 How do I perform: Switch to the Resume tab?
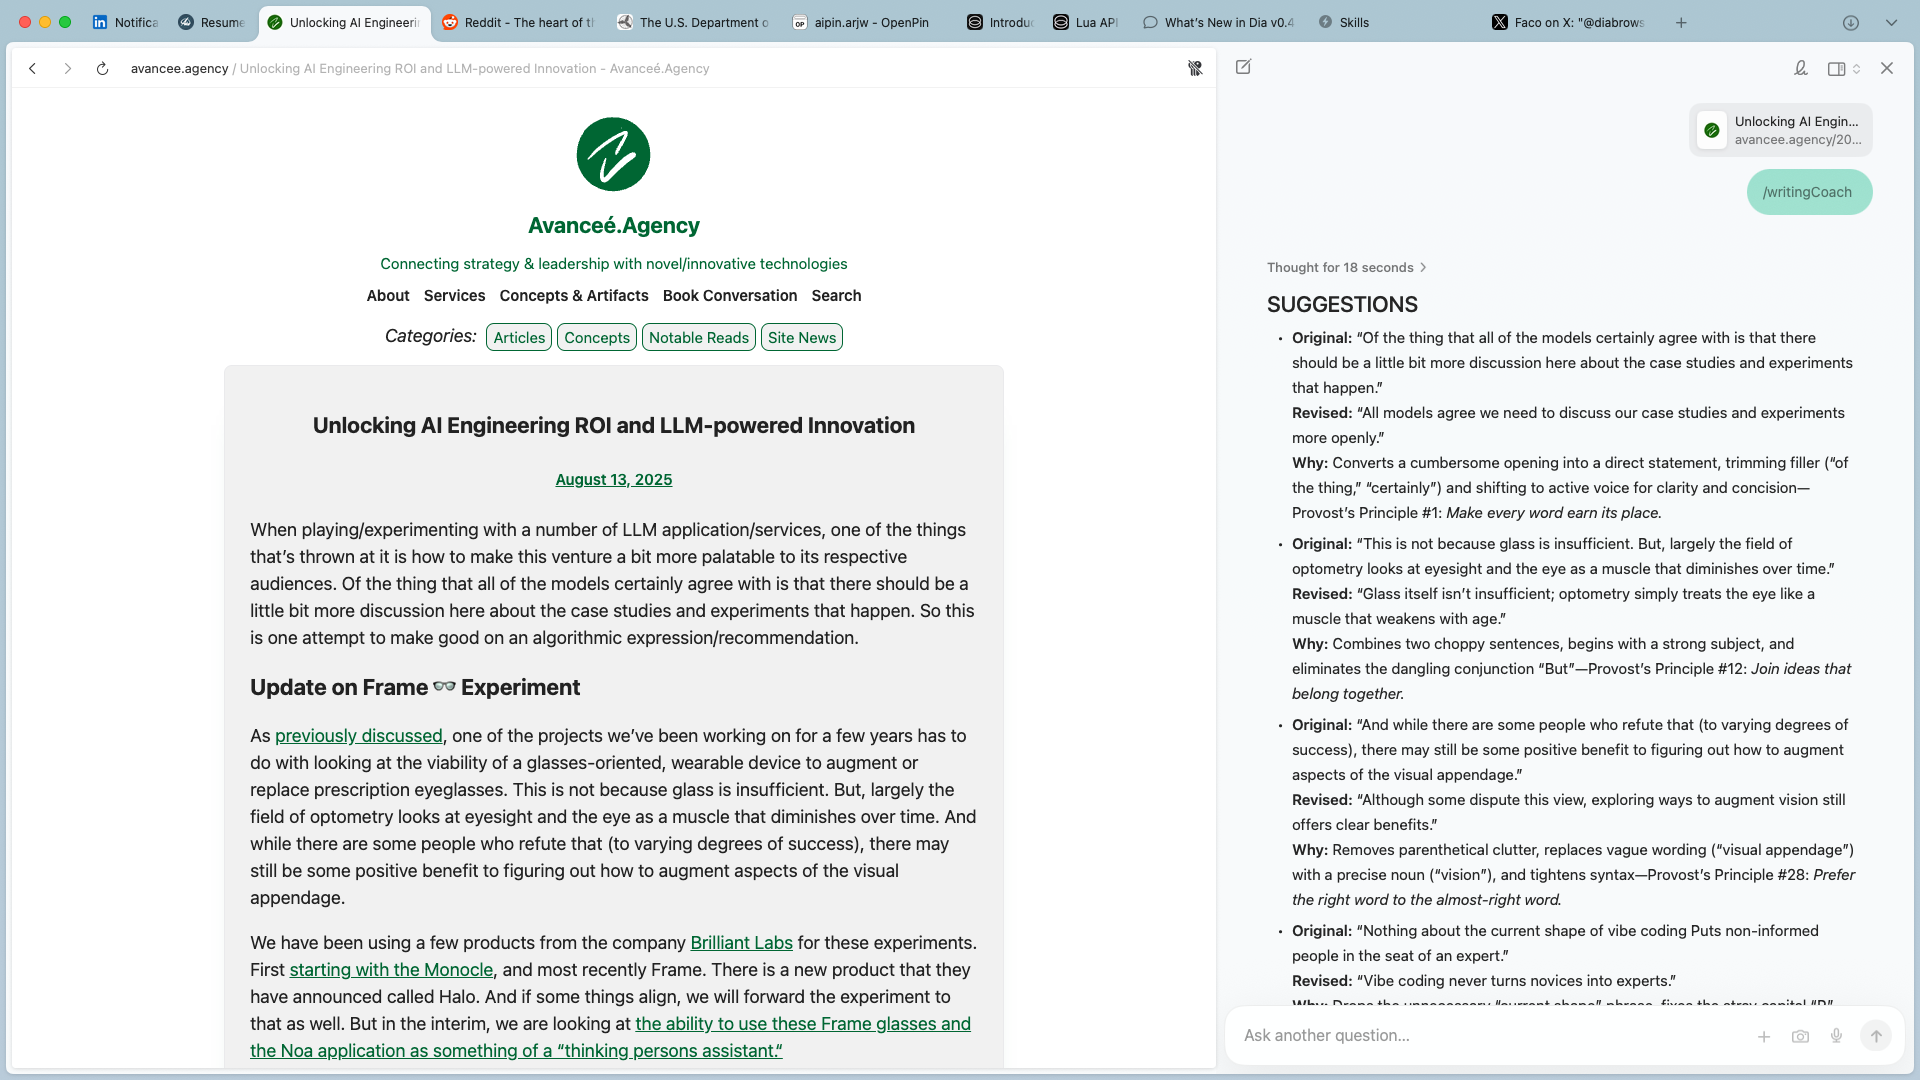click(212, 22)
